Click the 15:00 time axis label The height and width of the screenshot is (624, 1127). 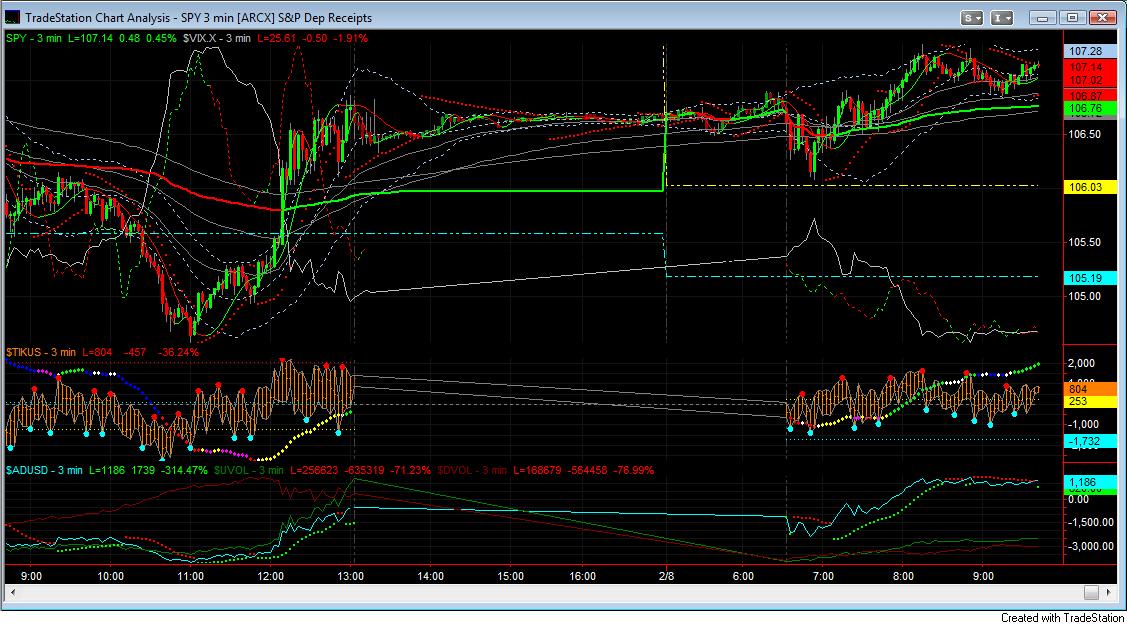point(509,576)
